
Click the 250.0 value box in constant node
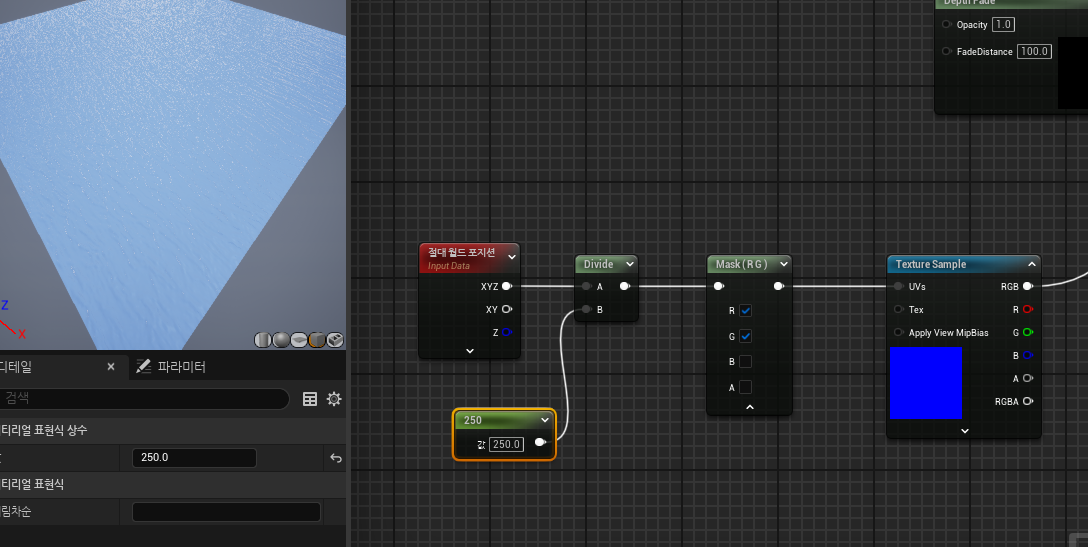[x=506, y=444]
